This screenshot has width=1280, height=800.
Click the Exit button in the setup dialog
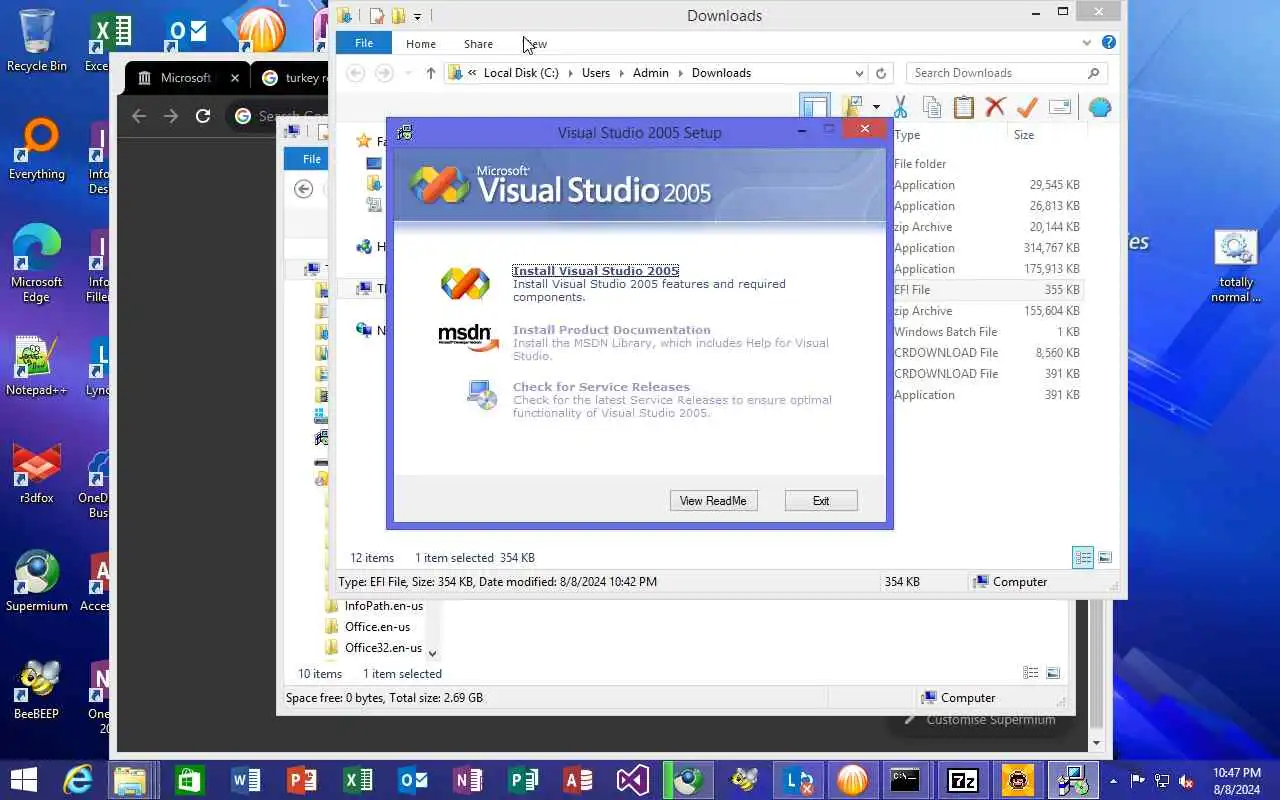[x=821, y=501]
